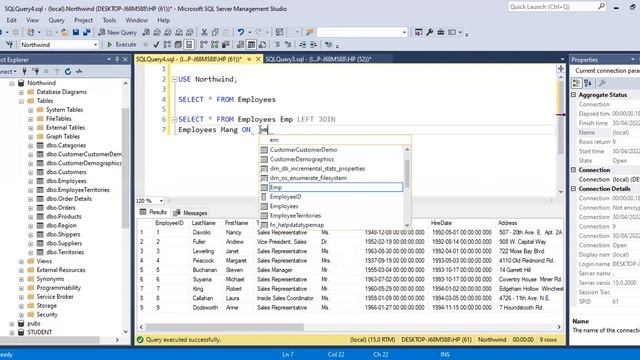The width and height of the screenshot is (640, 360).
Task: Click the Object Explorer filter icon
Action: [x=57, y=71]
